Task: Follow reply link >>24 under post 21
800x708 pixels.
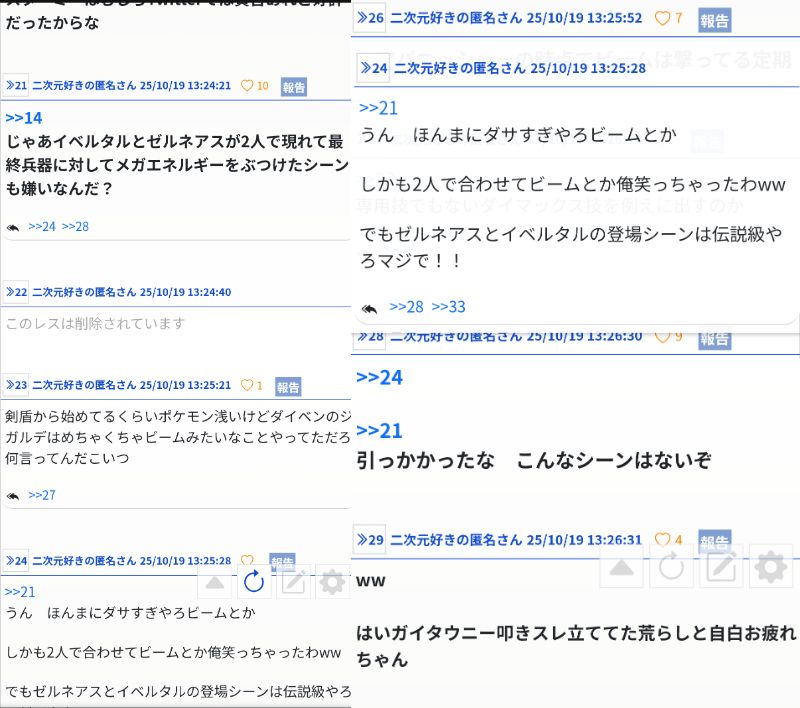Action: 42,226
